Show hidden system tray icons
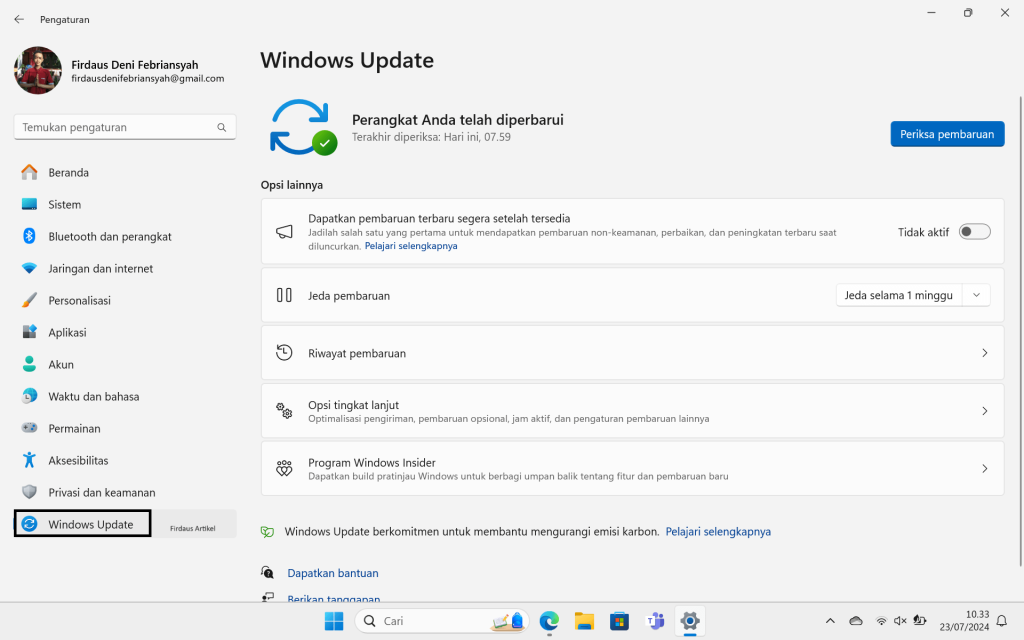 coord(830,621)
